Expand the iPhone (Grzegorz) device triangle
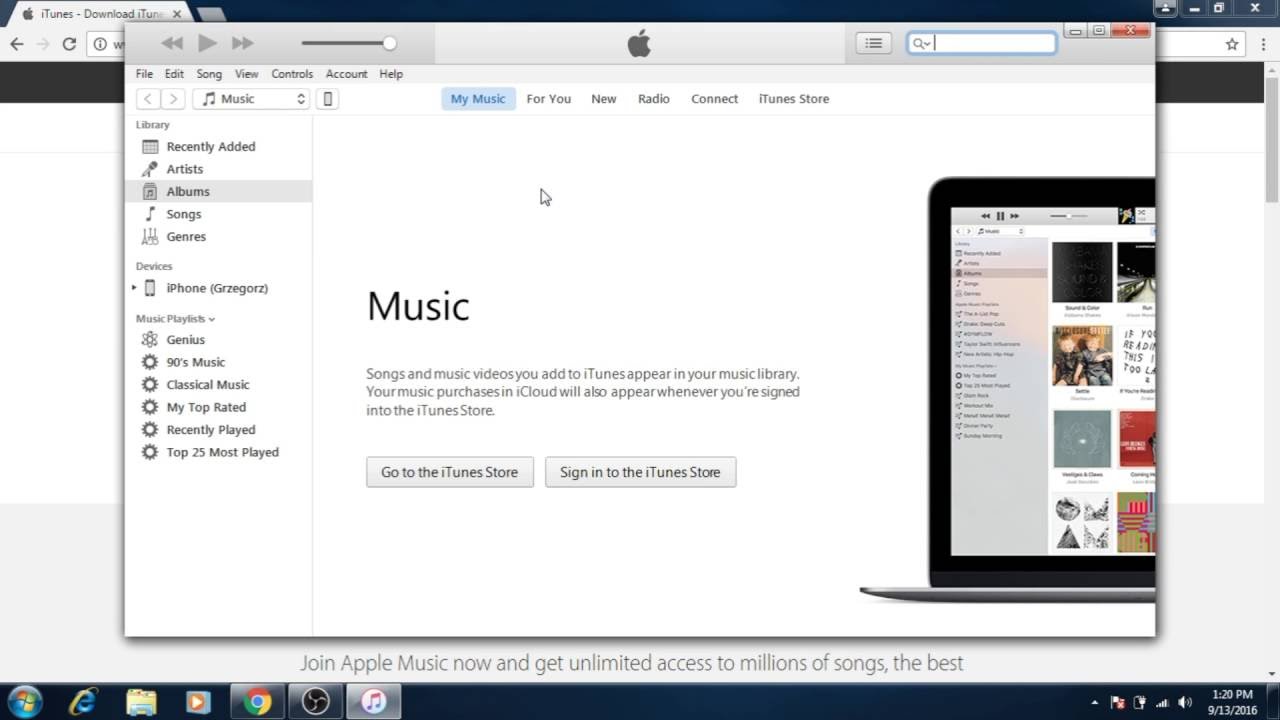The height and width of the screenshot is (720, 1280). pyautogui.click(x=134, y=288)
